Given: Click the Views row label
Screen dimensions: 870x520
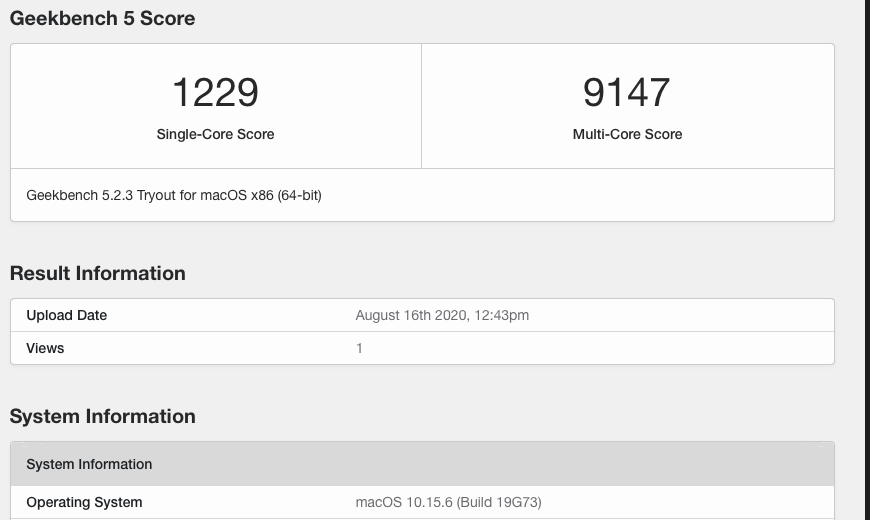Looking at the screenshot, I should coord(45,348).
